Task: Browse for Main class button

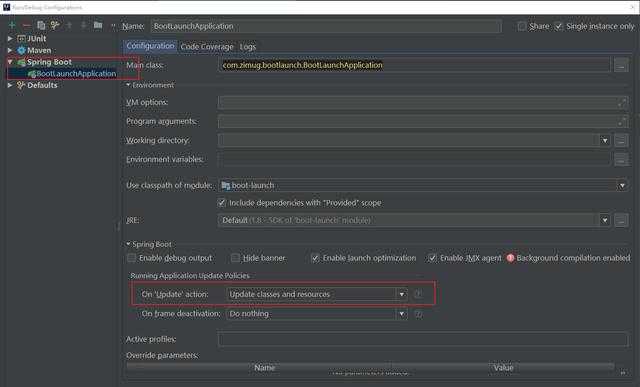Action: tap(621, 65)
